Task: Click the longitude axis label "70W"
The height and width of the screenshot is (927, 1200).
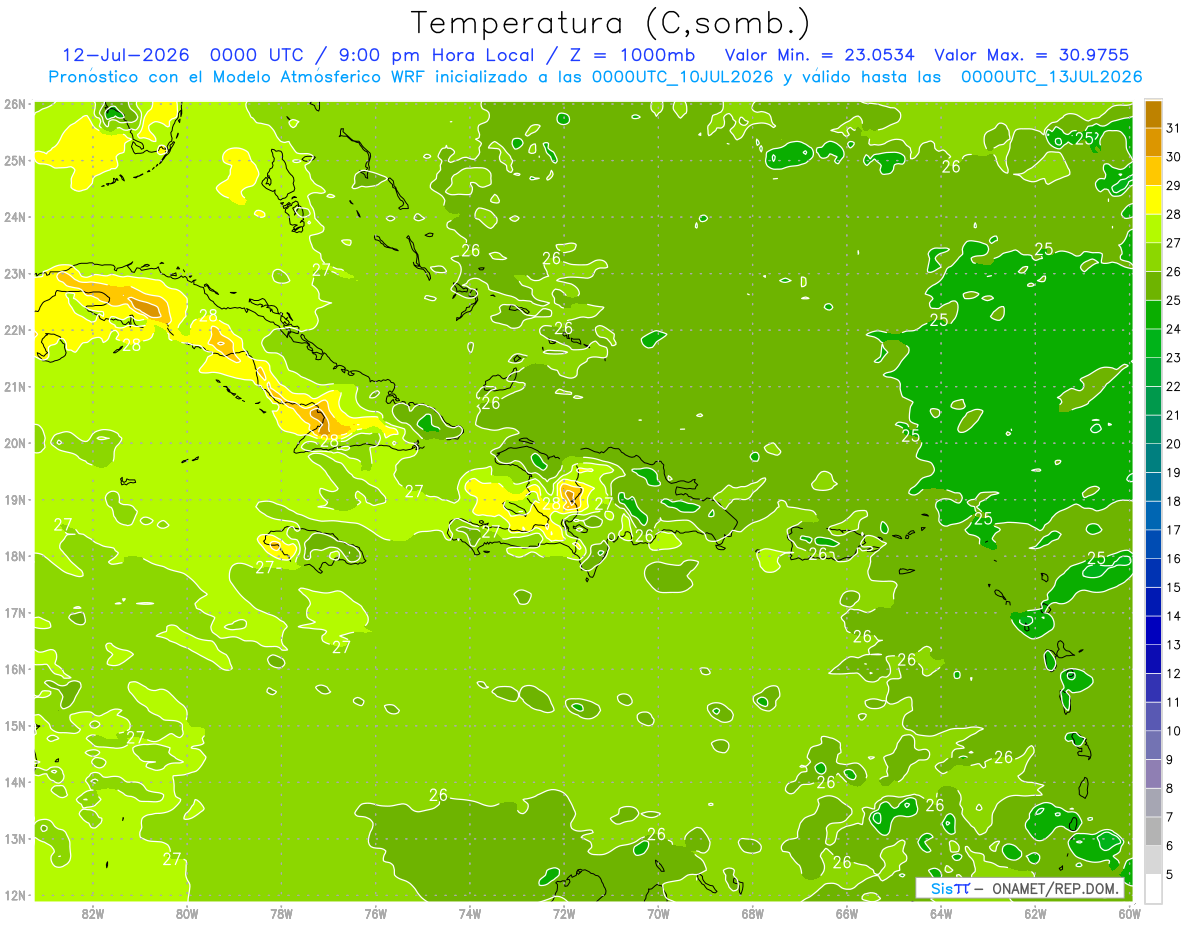Action: [658, 913]
